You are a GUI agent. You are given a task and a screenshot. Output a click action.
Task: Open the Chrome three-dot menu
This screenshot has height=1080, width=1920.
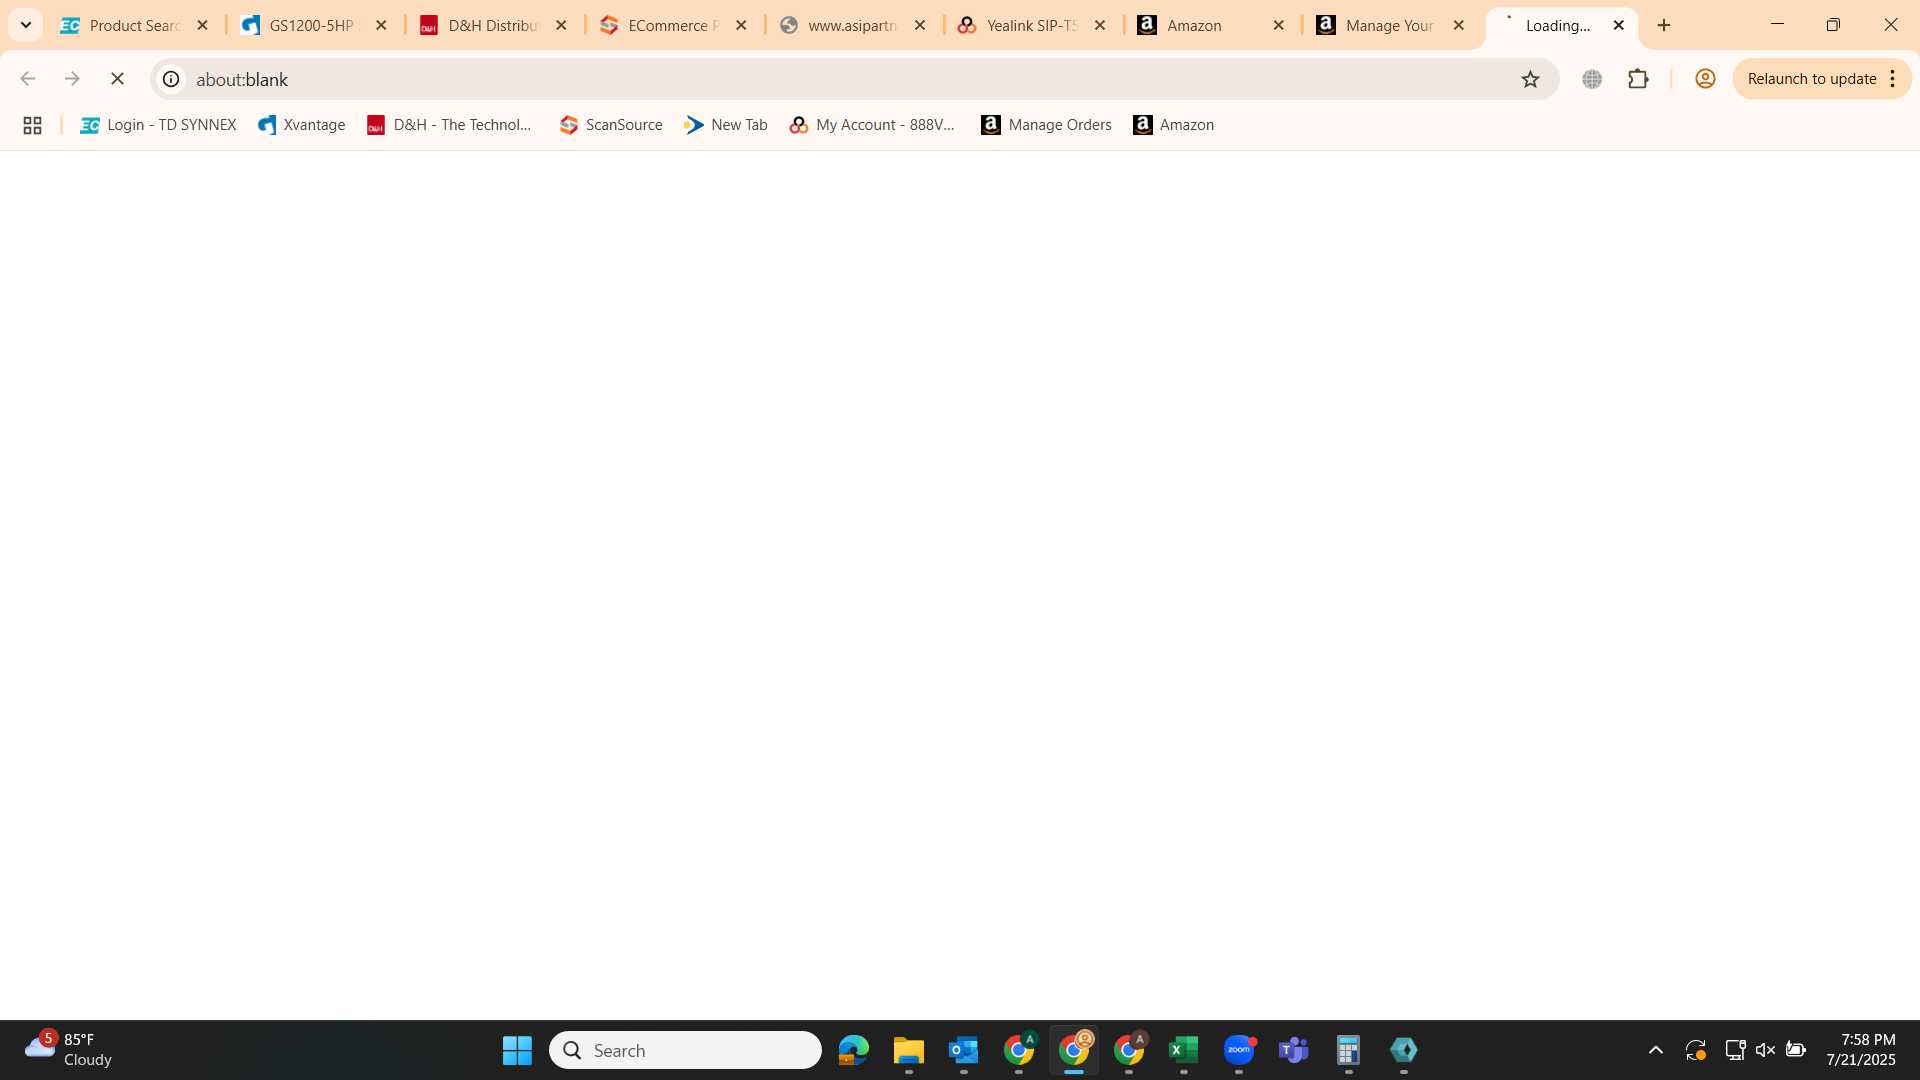point(1893,79)
